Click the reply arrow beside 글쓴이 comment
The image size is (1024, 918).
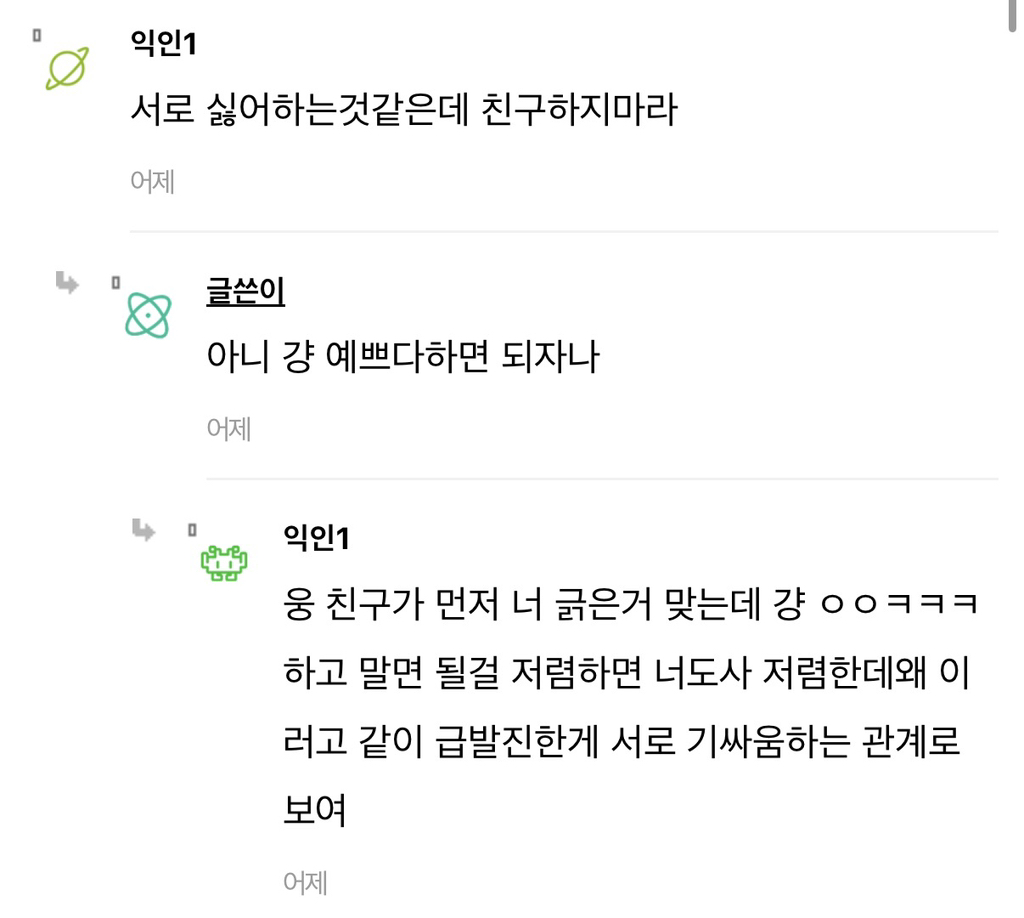[67, 284]
